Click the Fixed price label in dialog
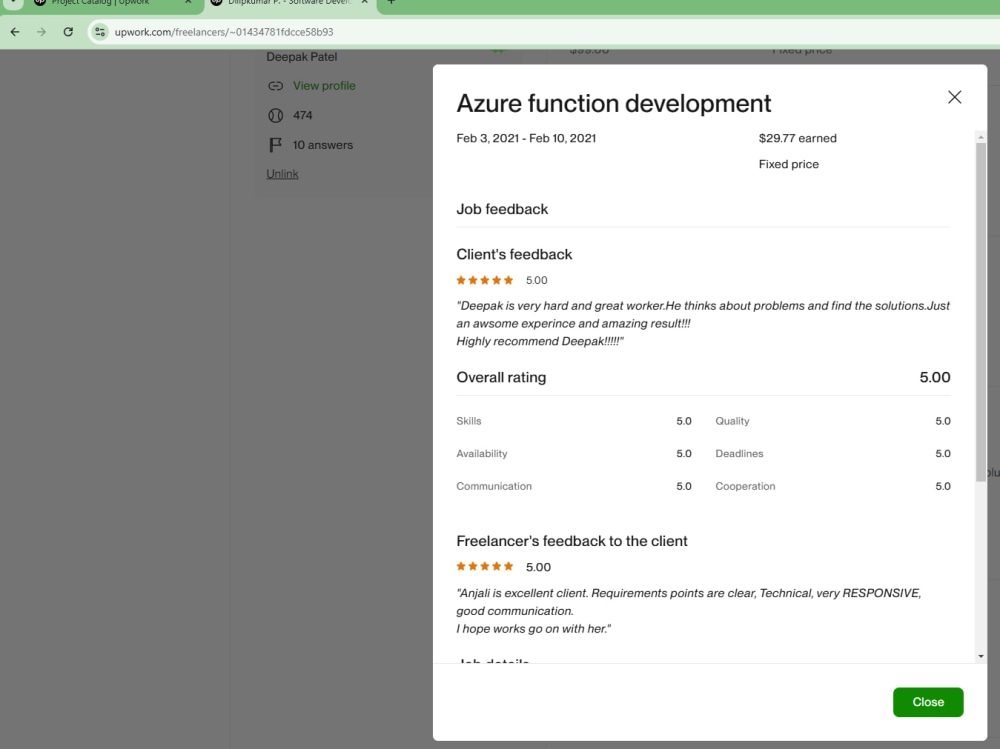 coord(788,164)
